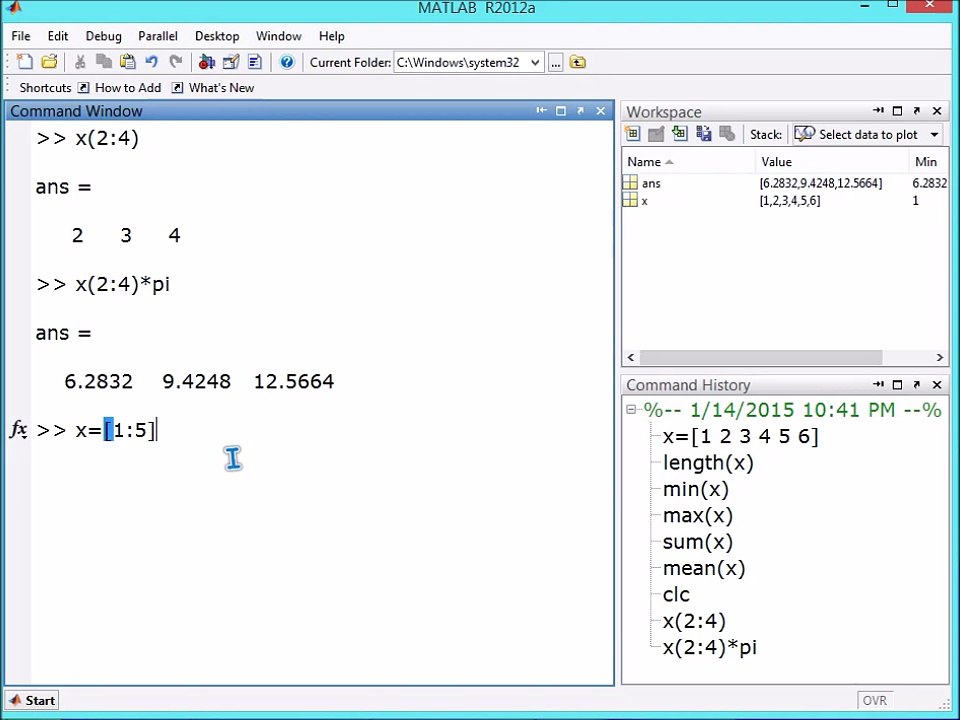Select x(2:4)*pi in Command History

tap(710, 647)
